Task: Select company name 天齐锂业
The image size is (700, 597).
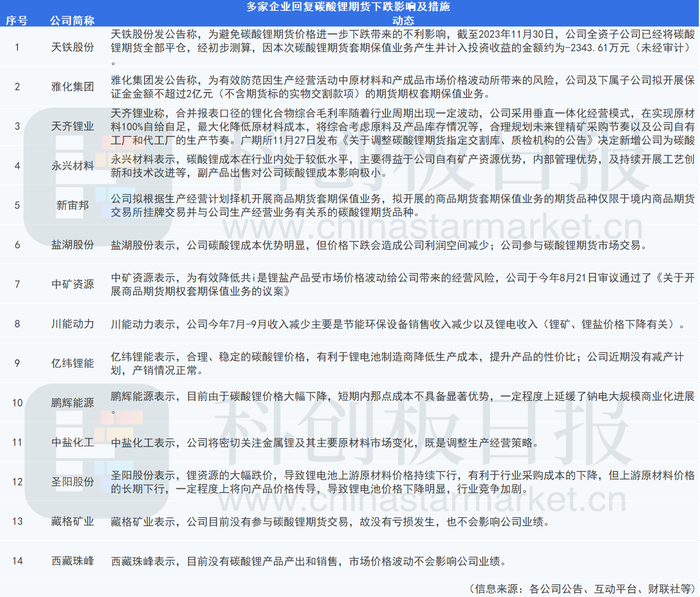Action: coord(73,126)
